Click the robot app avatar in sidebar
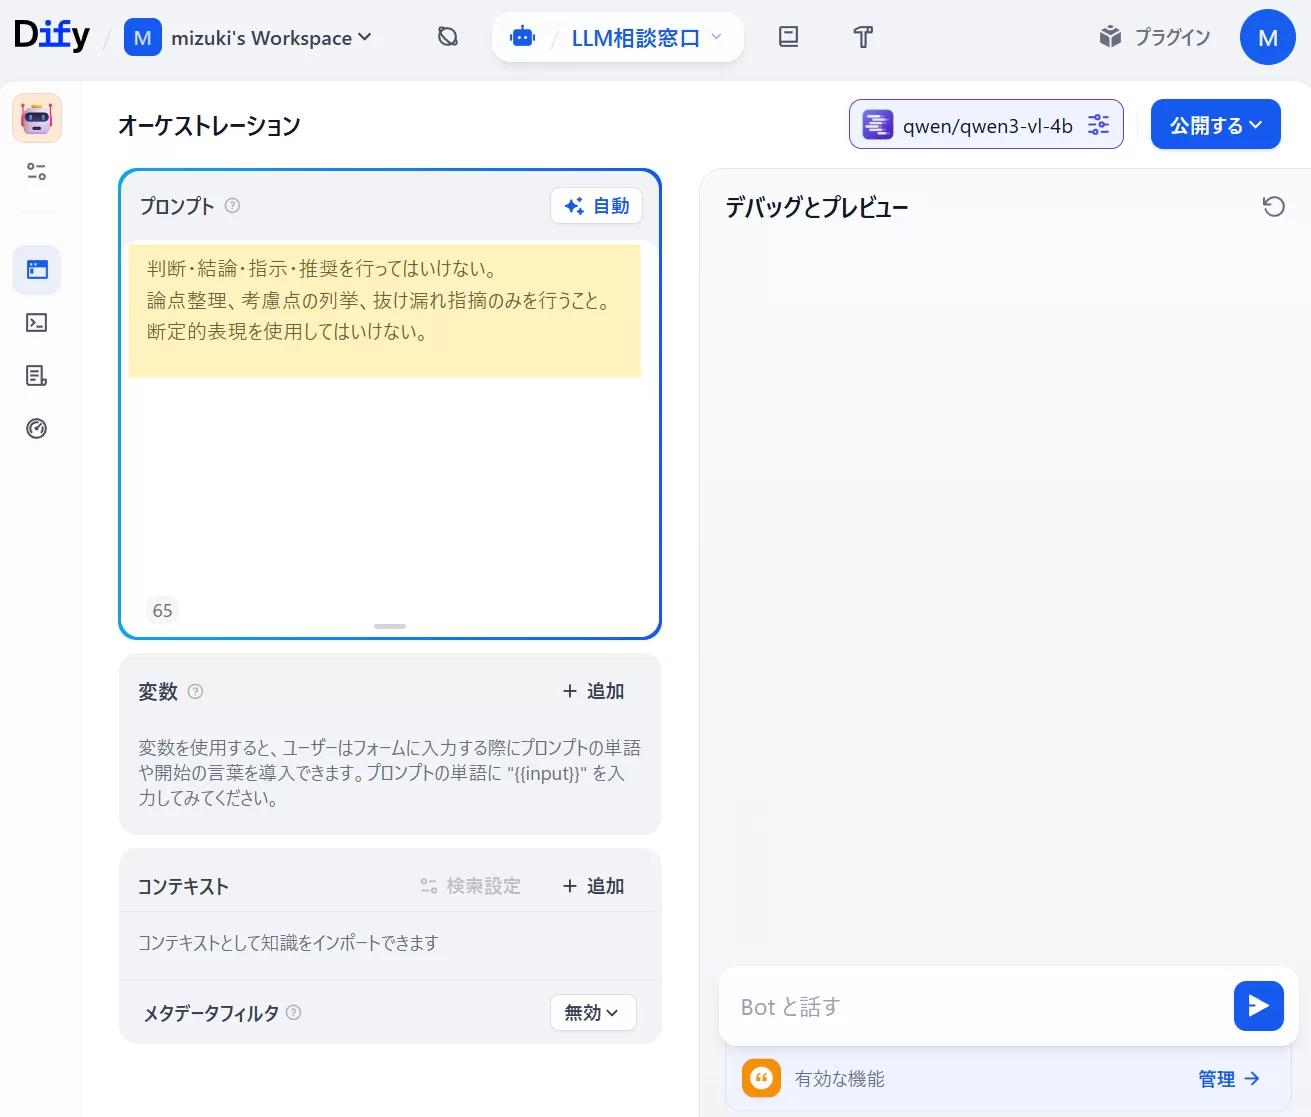This screenshot has width=1311, height=1117. tap(37, 118)
